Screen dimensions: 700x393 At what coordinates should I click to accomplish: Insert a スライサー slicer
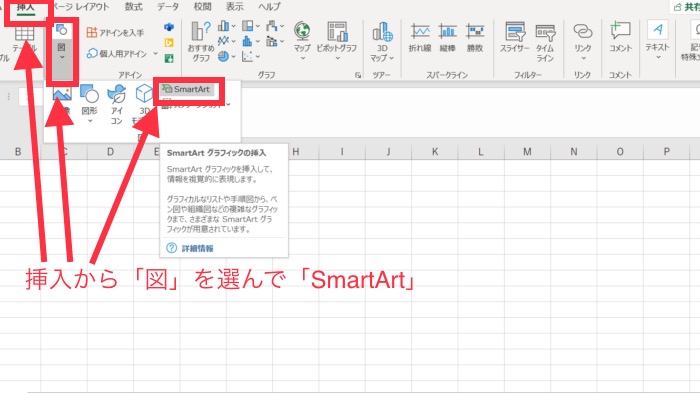pyautogui.click(x=515, y=38)
